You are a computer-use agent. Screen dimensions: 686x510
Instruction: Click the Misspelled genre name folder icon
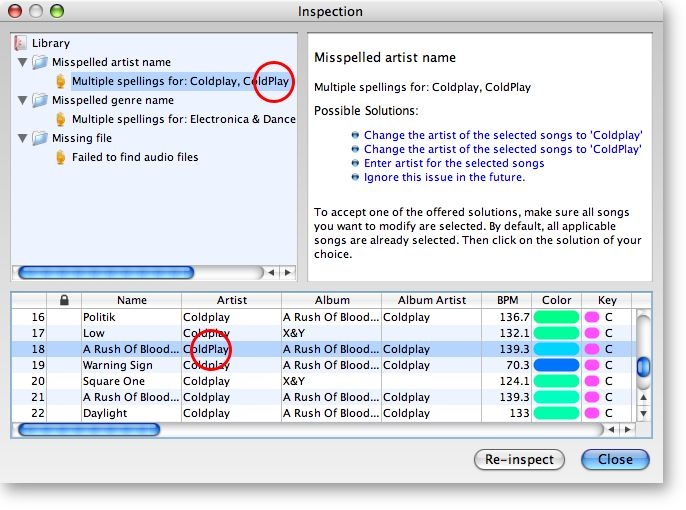[39, 100]
